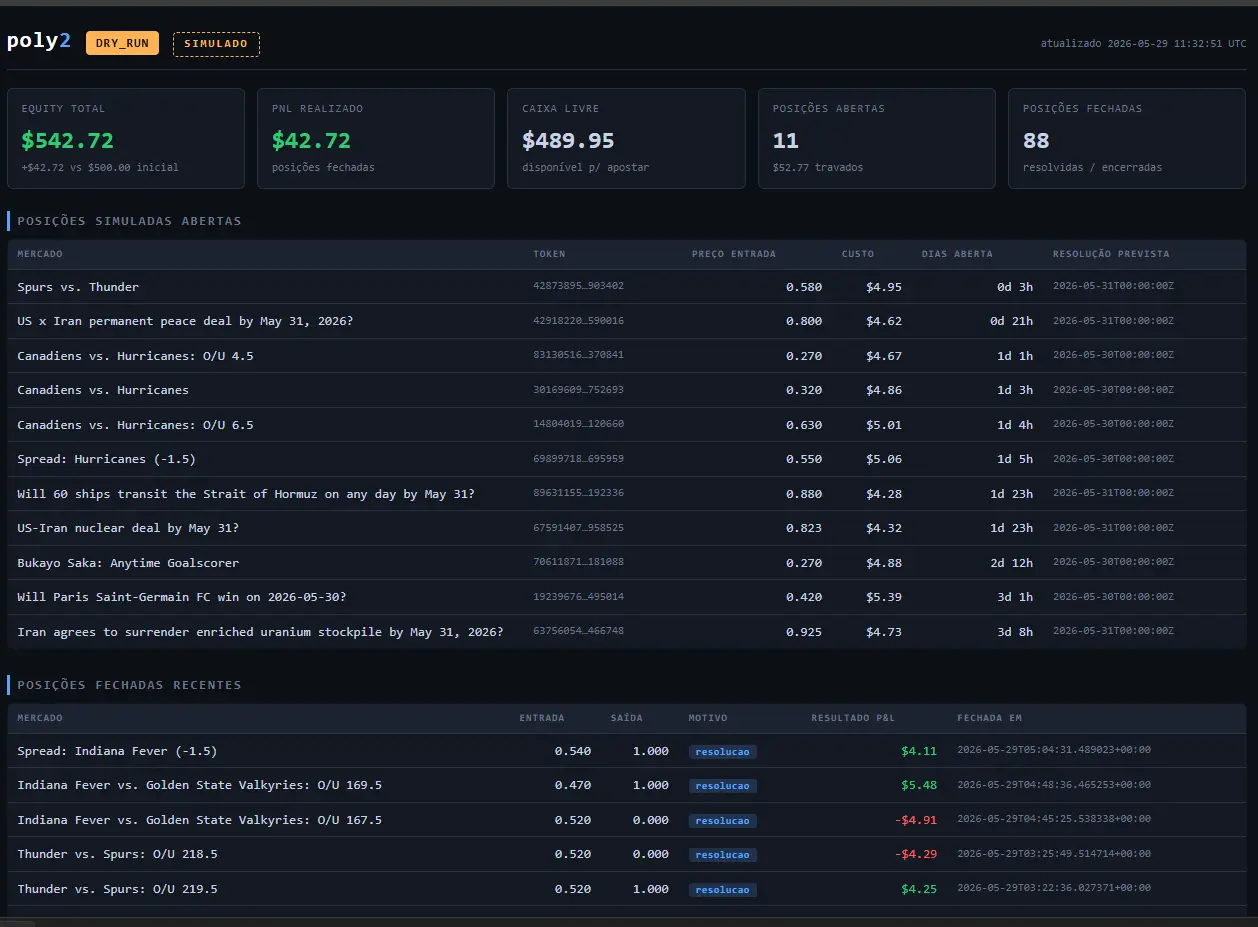The image size is (1258, 927).
Task: Select the Iran enriched uranium stockpile row
Action: tap(627, 632)
